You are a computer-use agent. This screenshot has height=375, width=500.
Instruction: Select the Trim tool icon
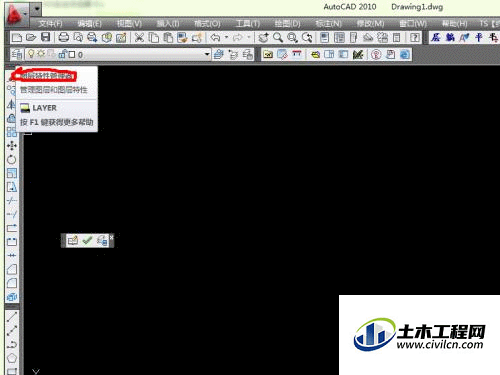tap(12, 201)
